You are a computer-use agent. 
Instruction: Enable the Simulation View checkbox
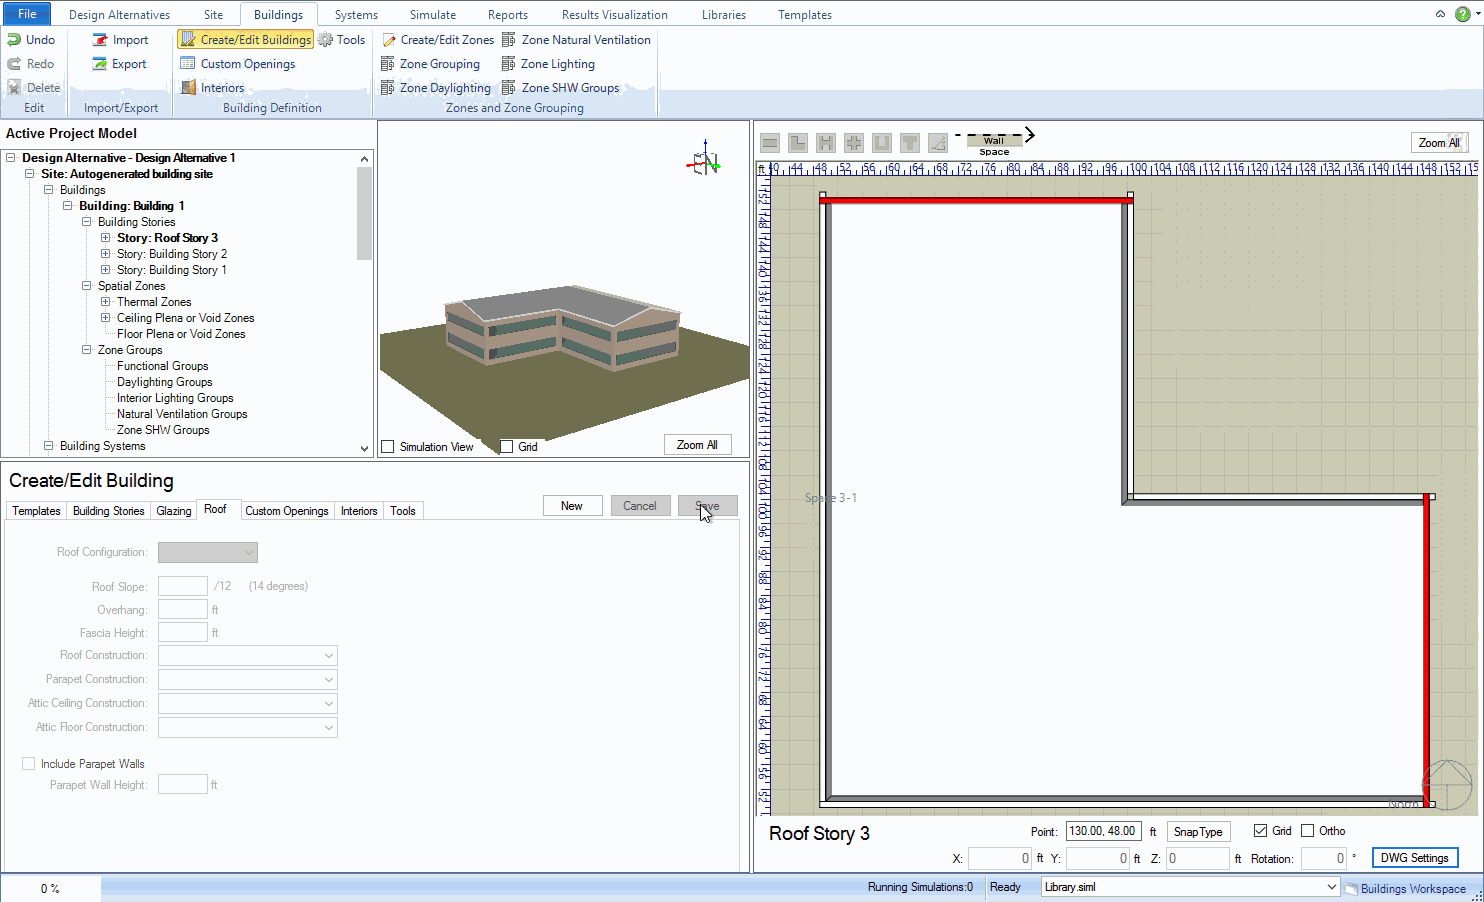click(x=388, y=447)
